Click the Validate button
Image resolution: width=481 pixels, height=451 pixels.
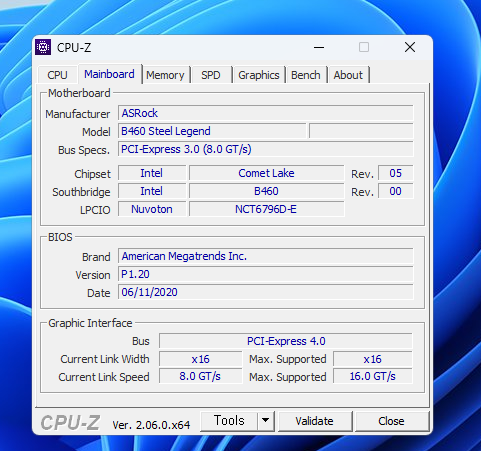[x=314, y=421]
